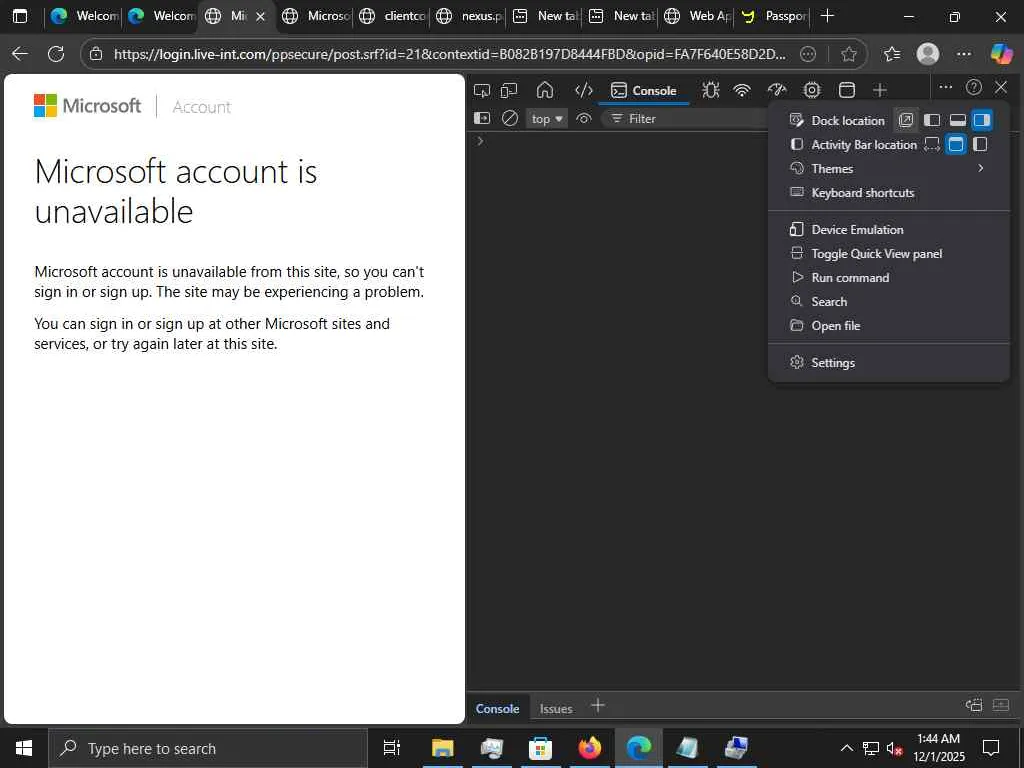Viewport: 1024px width, 768px height.
Task: Click the Microsoft logo on page
Action: pyautogui.click(x=88, y=106)
